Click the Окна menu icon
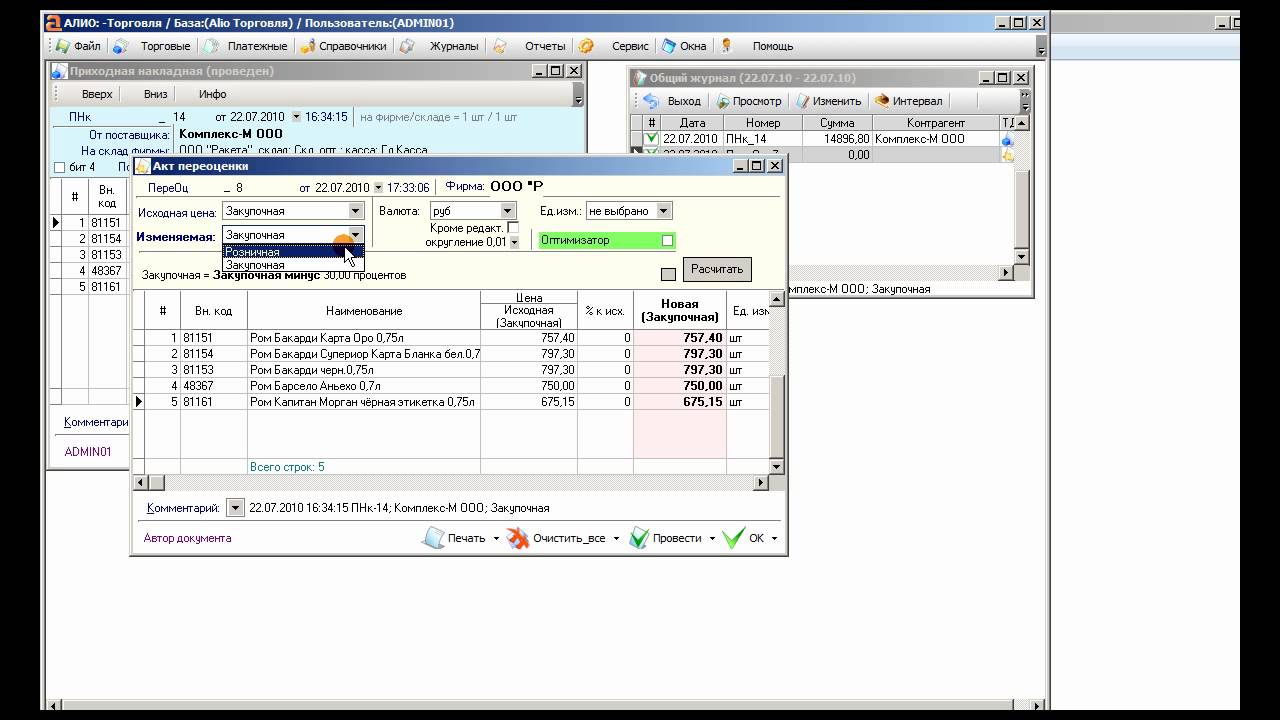1280x720 pixels. [x=668, y=46]
